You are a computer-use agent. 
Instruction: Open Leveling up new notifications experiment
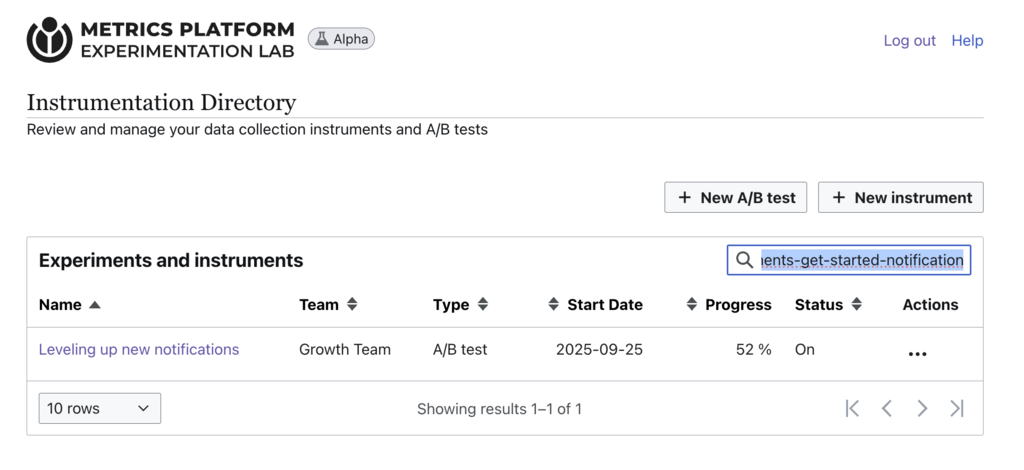tap(139, 349)
